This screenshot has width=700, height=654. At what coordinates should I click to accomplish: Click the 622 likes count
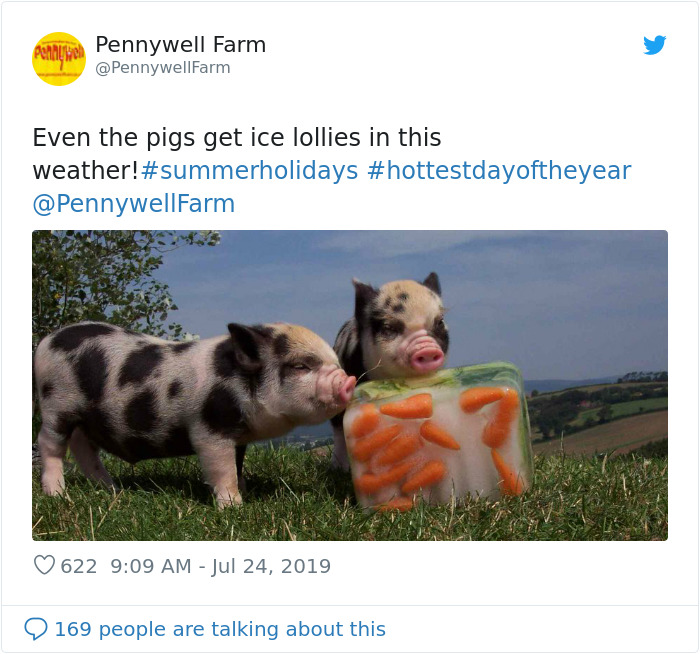pos(79,566)
